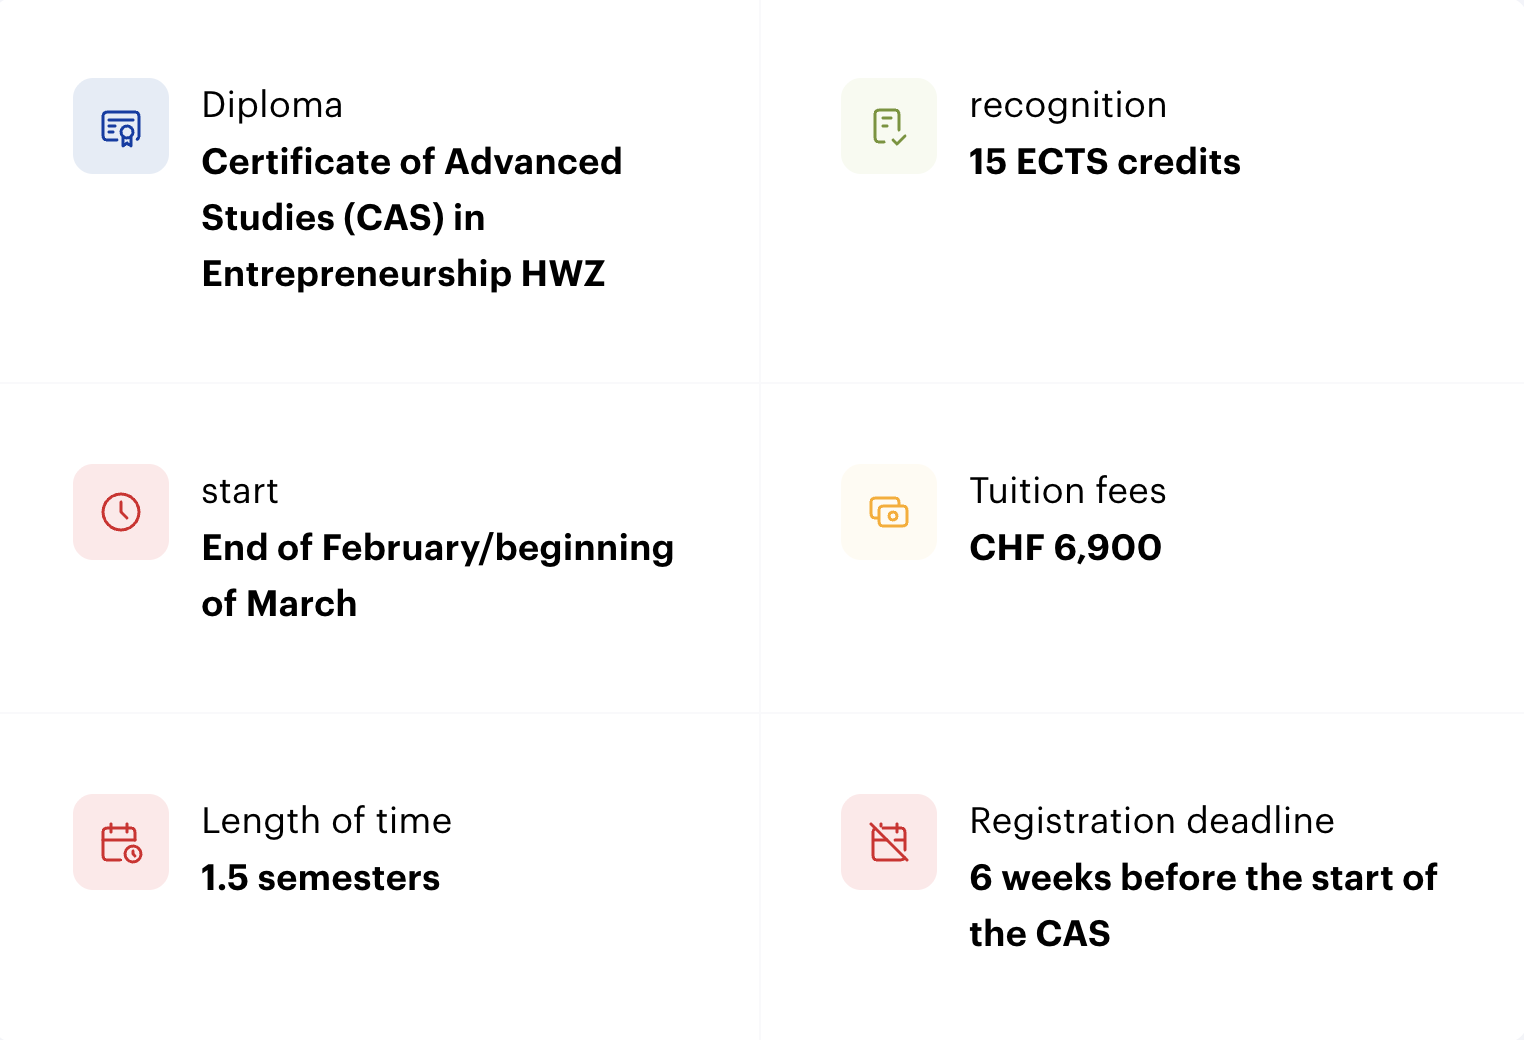Image resolution: width=1524 pixels, height=1040 pixels.
Task: Select the 15 ECTS credits text
Action: 1105,162
